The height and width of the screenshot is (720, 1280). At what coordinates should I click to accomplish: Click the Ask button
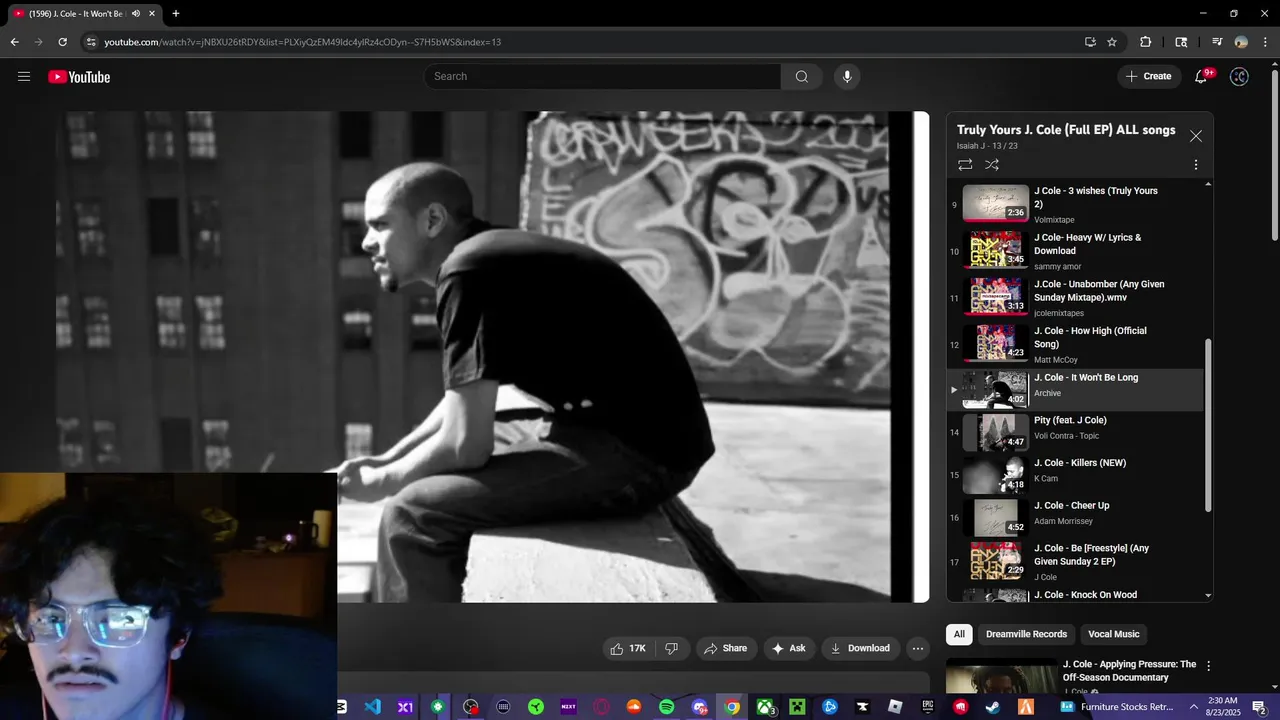click(788, 648)
